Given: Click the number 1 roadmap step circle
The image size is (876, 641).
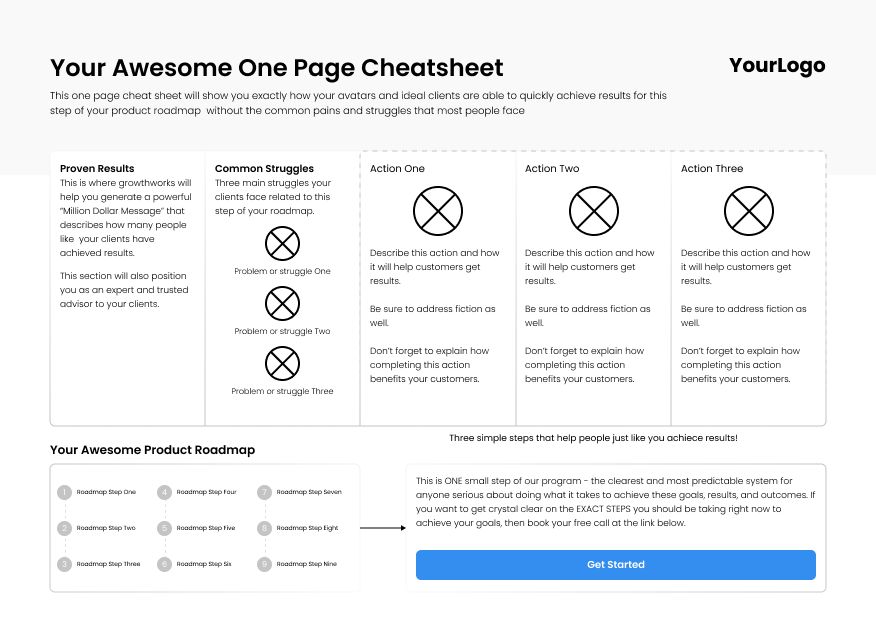Looking at the screenshot, I should click(x=64, y=492).
